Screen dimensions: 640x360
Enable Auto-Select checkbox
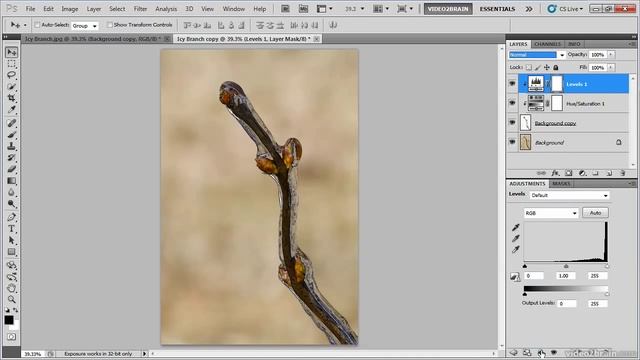(37, 25)
